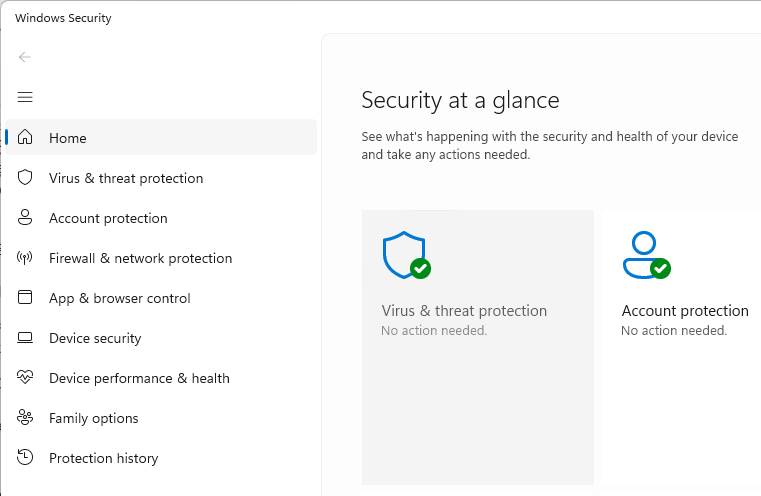Click the Home house icon in sidebar
761x496 pixels.
[x=25, y=137]
